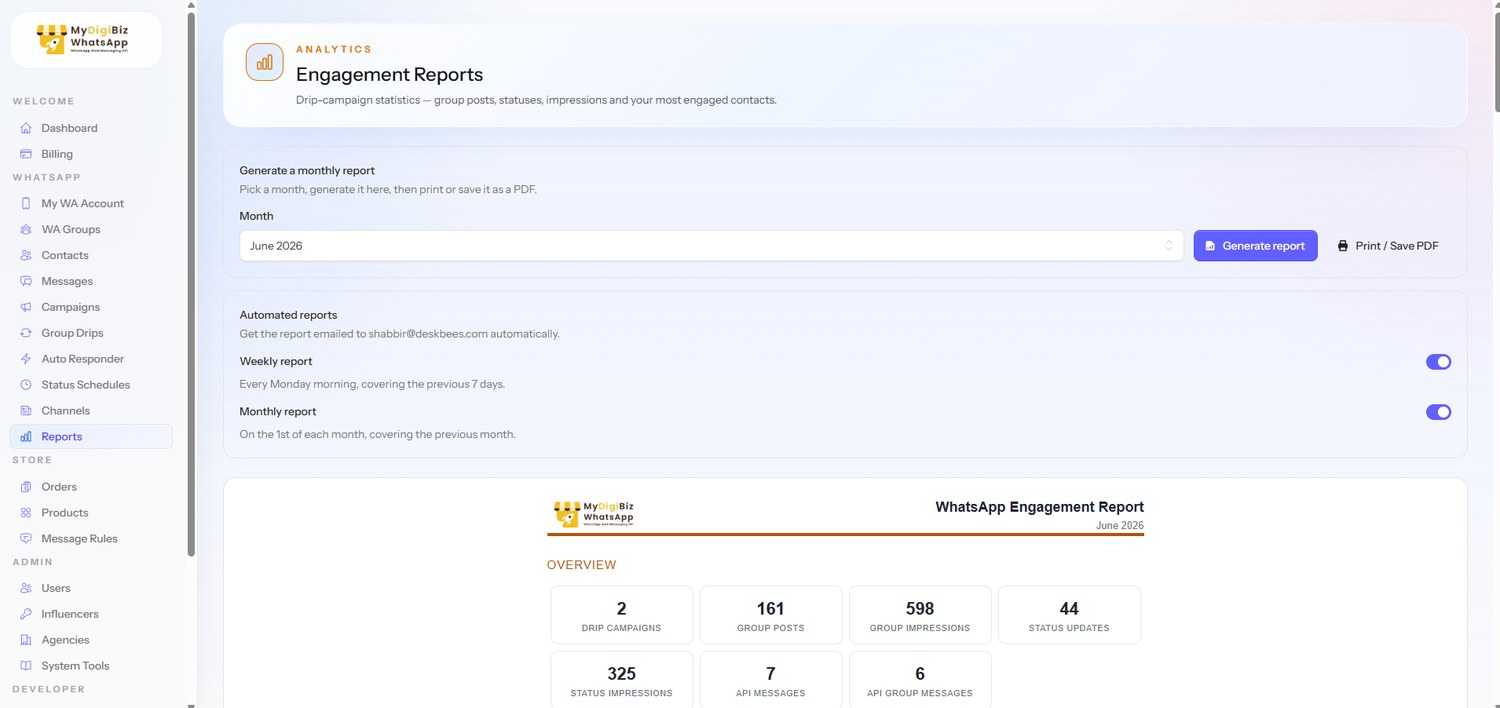Click the Drip Campaigns stat card showing 2
Viewport: 1500px width, 708px height.
(622, 615)
